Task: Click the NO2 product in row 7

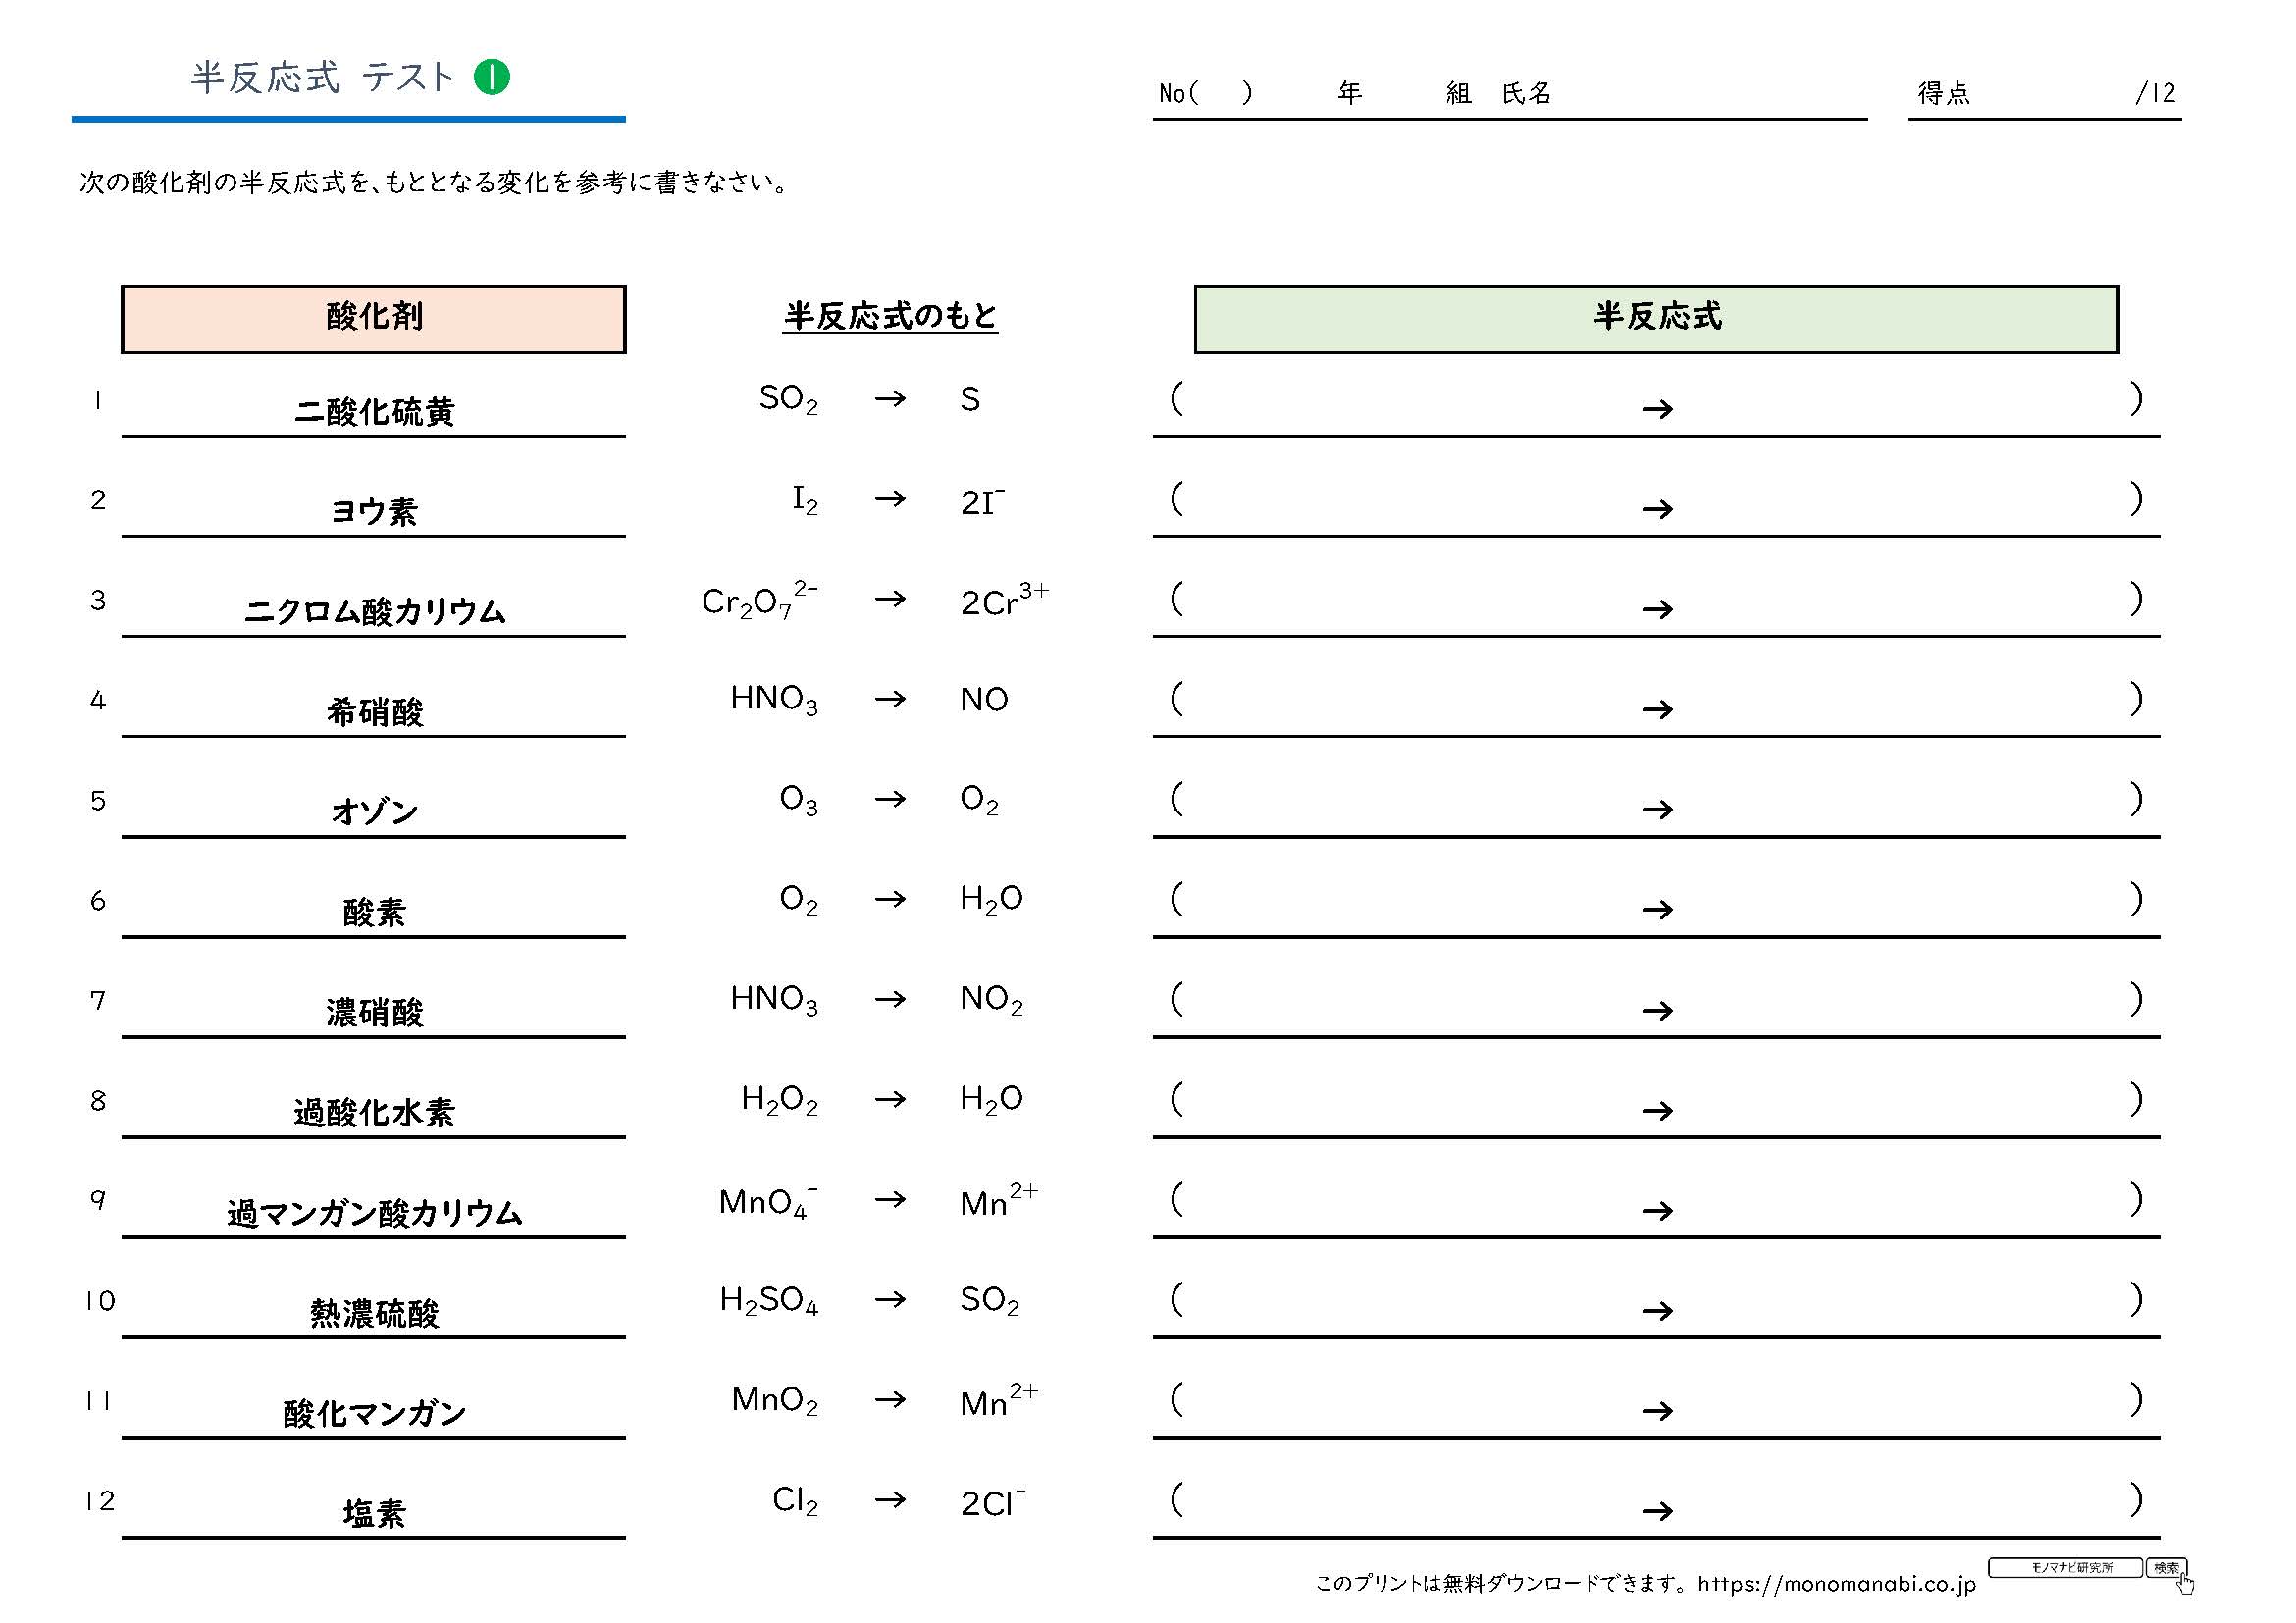Action: tap(991, 1000)
